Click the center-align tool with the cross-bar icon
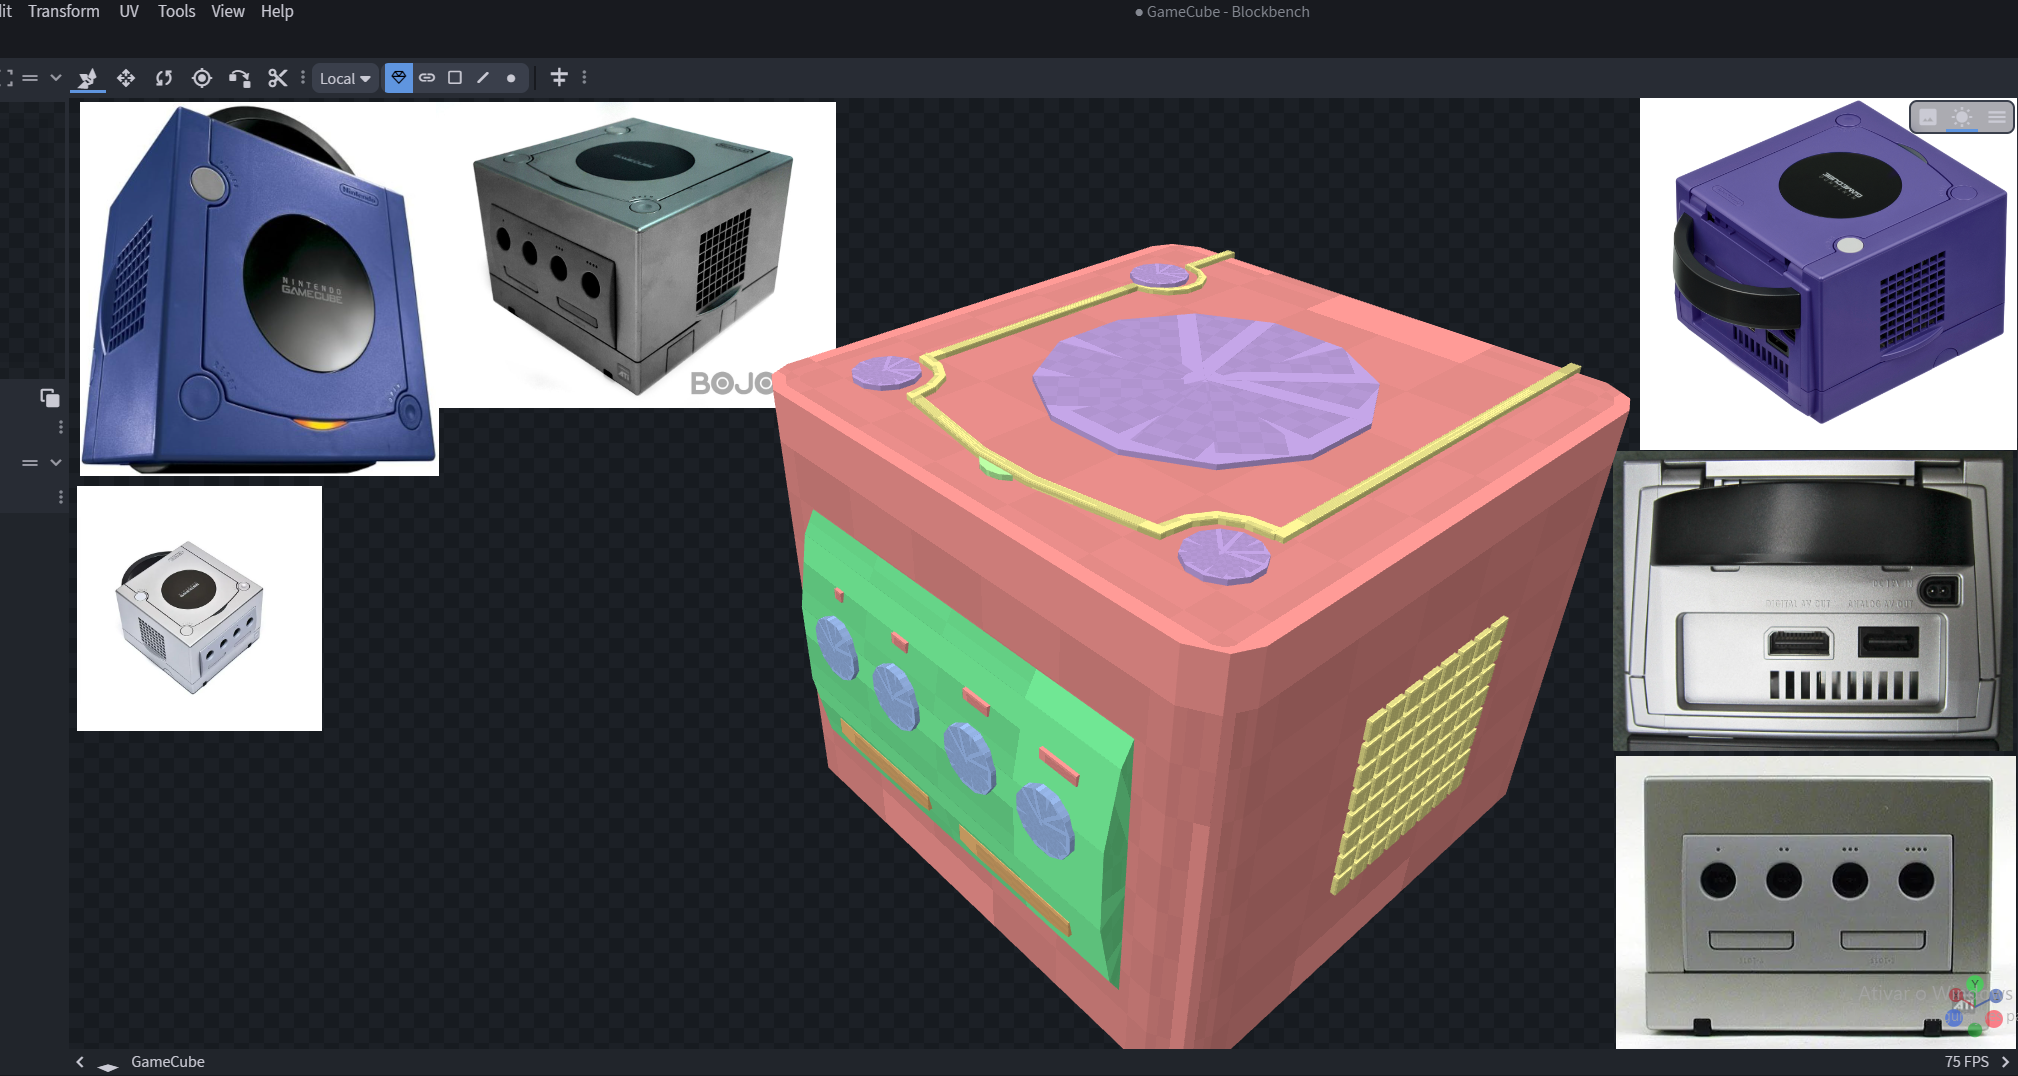 tap(559, 77)
